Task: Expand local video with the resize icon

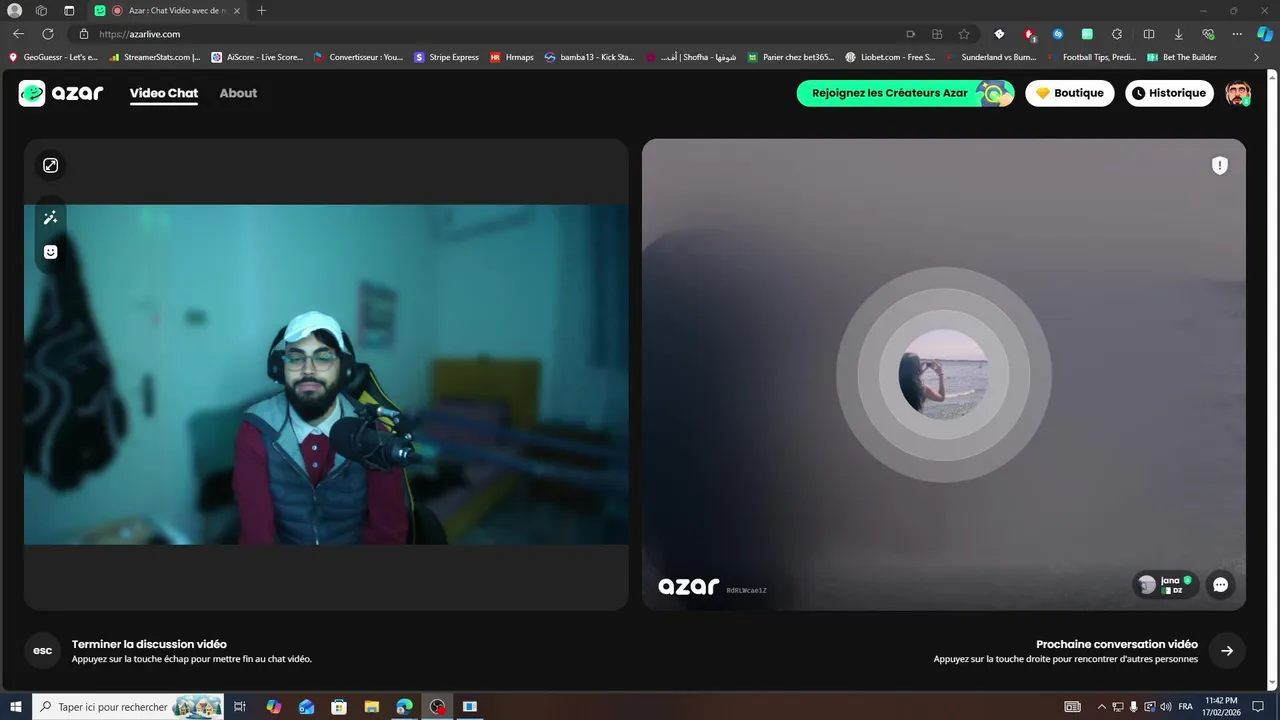Action: click(x=51, y=165)
